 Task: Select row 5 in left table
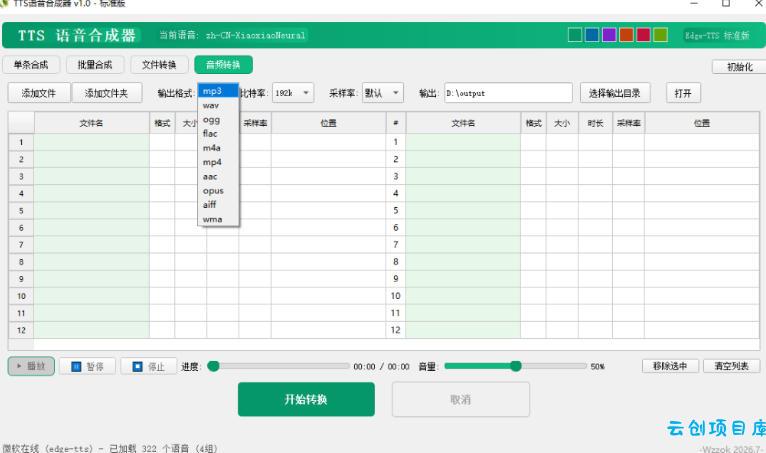(x=21, y=211)
